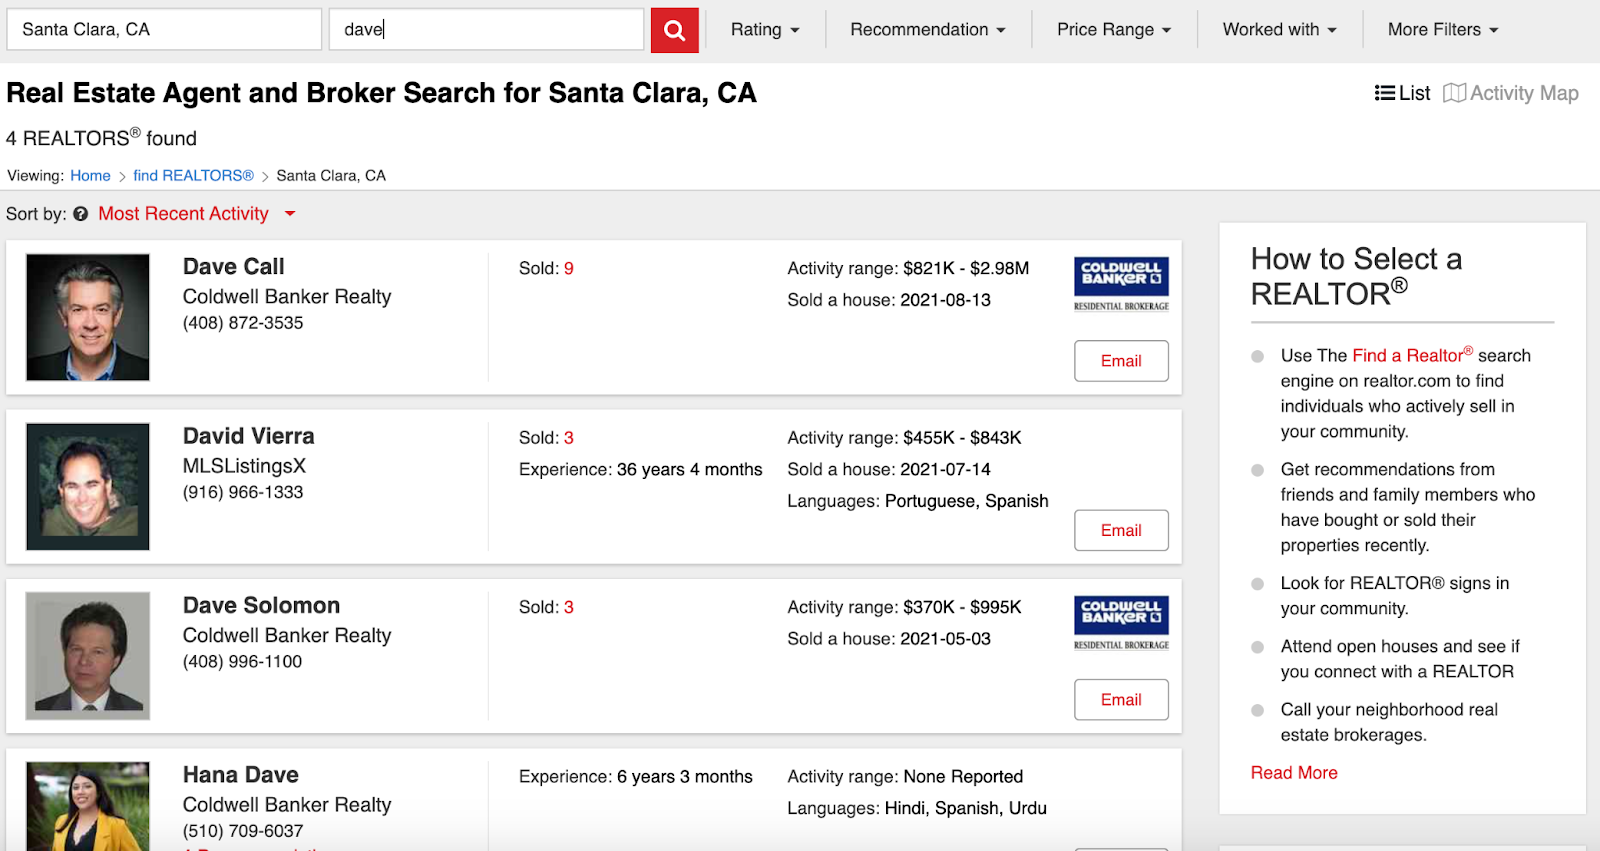Click the Read More link
Viewport: 1600px width, 851px height.
[1294, 773]
